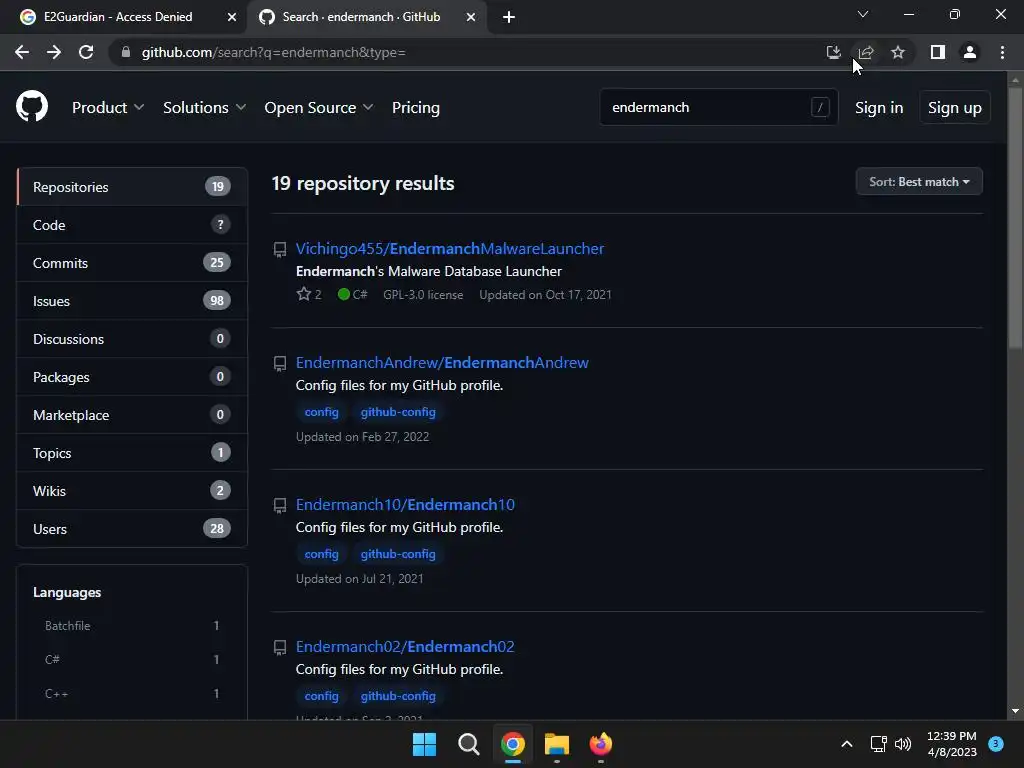Open the clock and date in the taskbar

[x=952, y=744]
